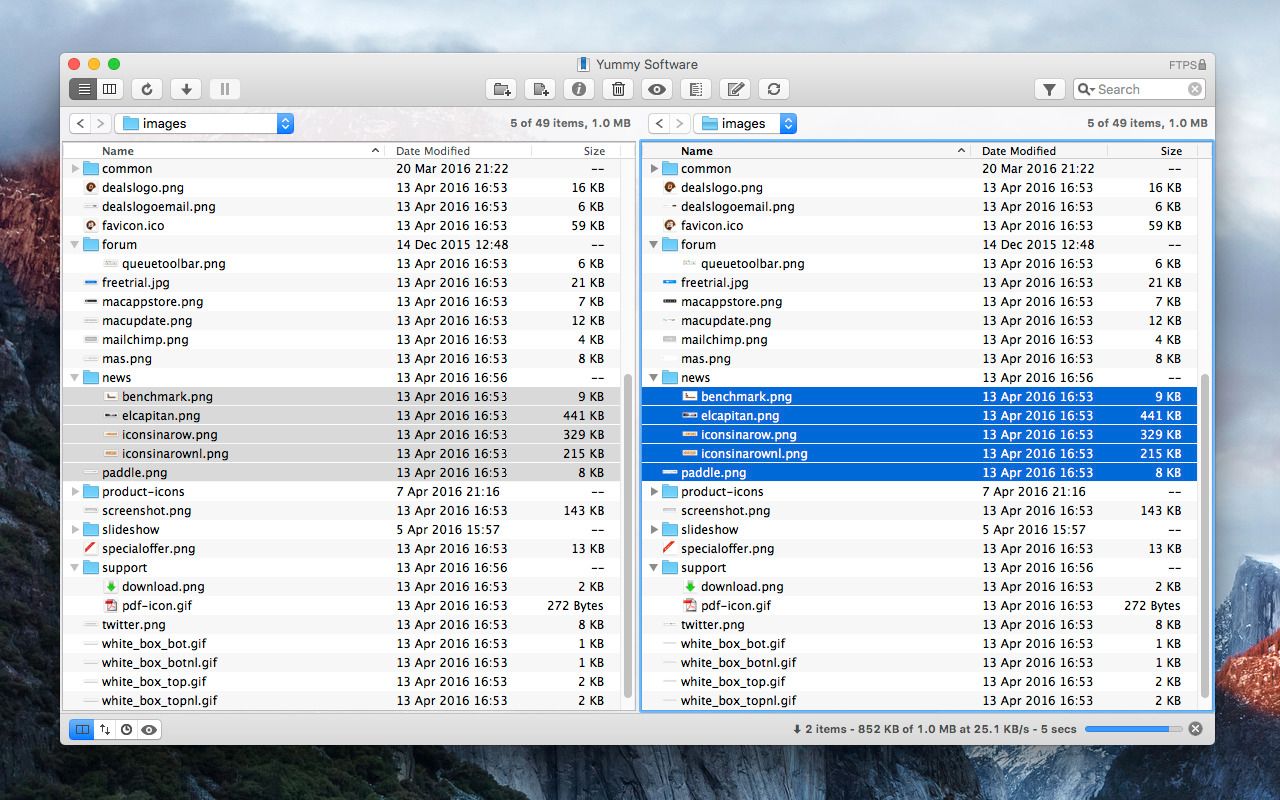Open Get Info for selected items
Screen dimensions: 1280x800
[579, 89]
